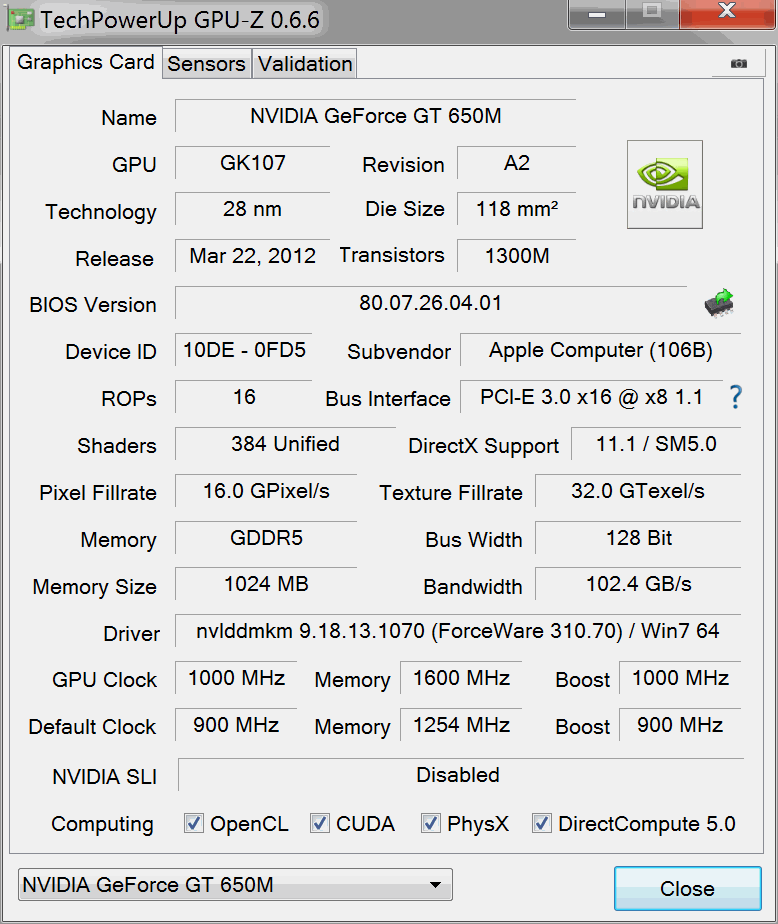Click the Shaders field 384 Unified
Image resolution: width=778 pixels, height=924 pixels.
pyautogui.click(x=285, y=444)
